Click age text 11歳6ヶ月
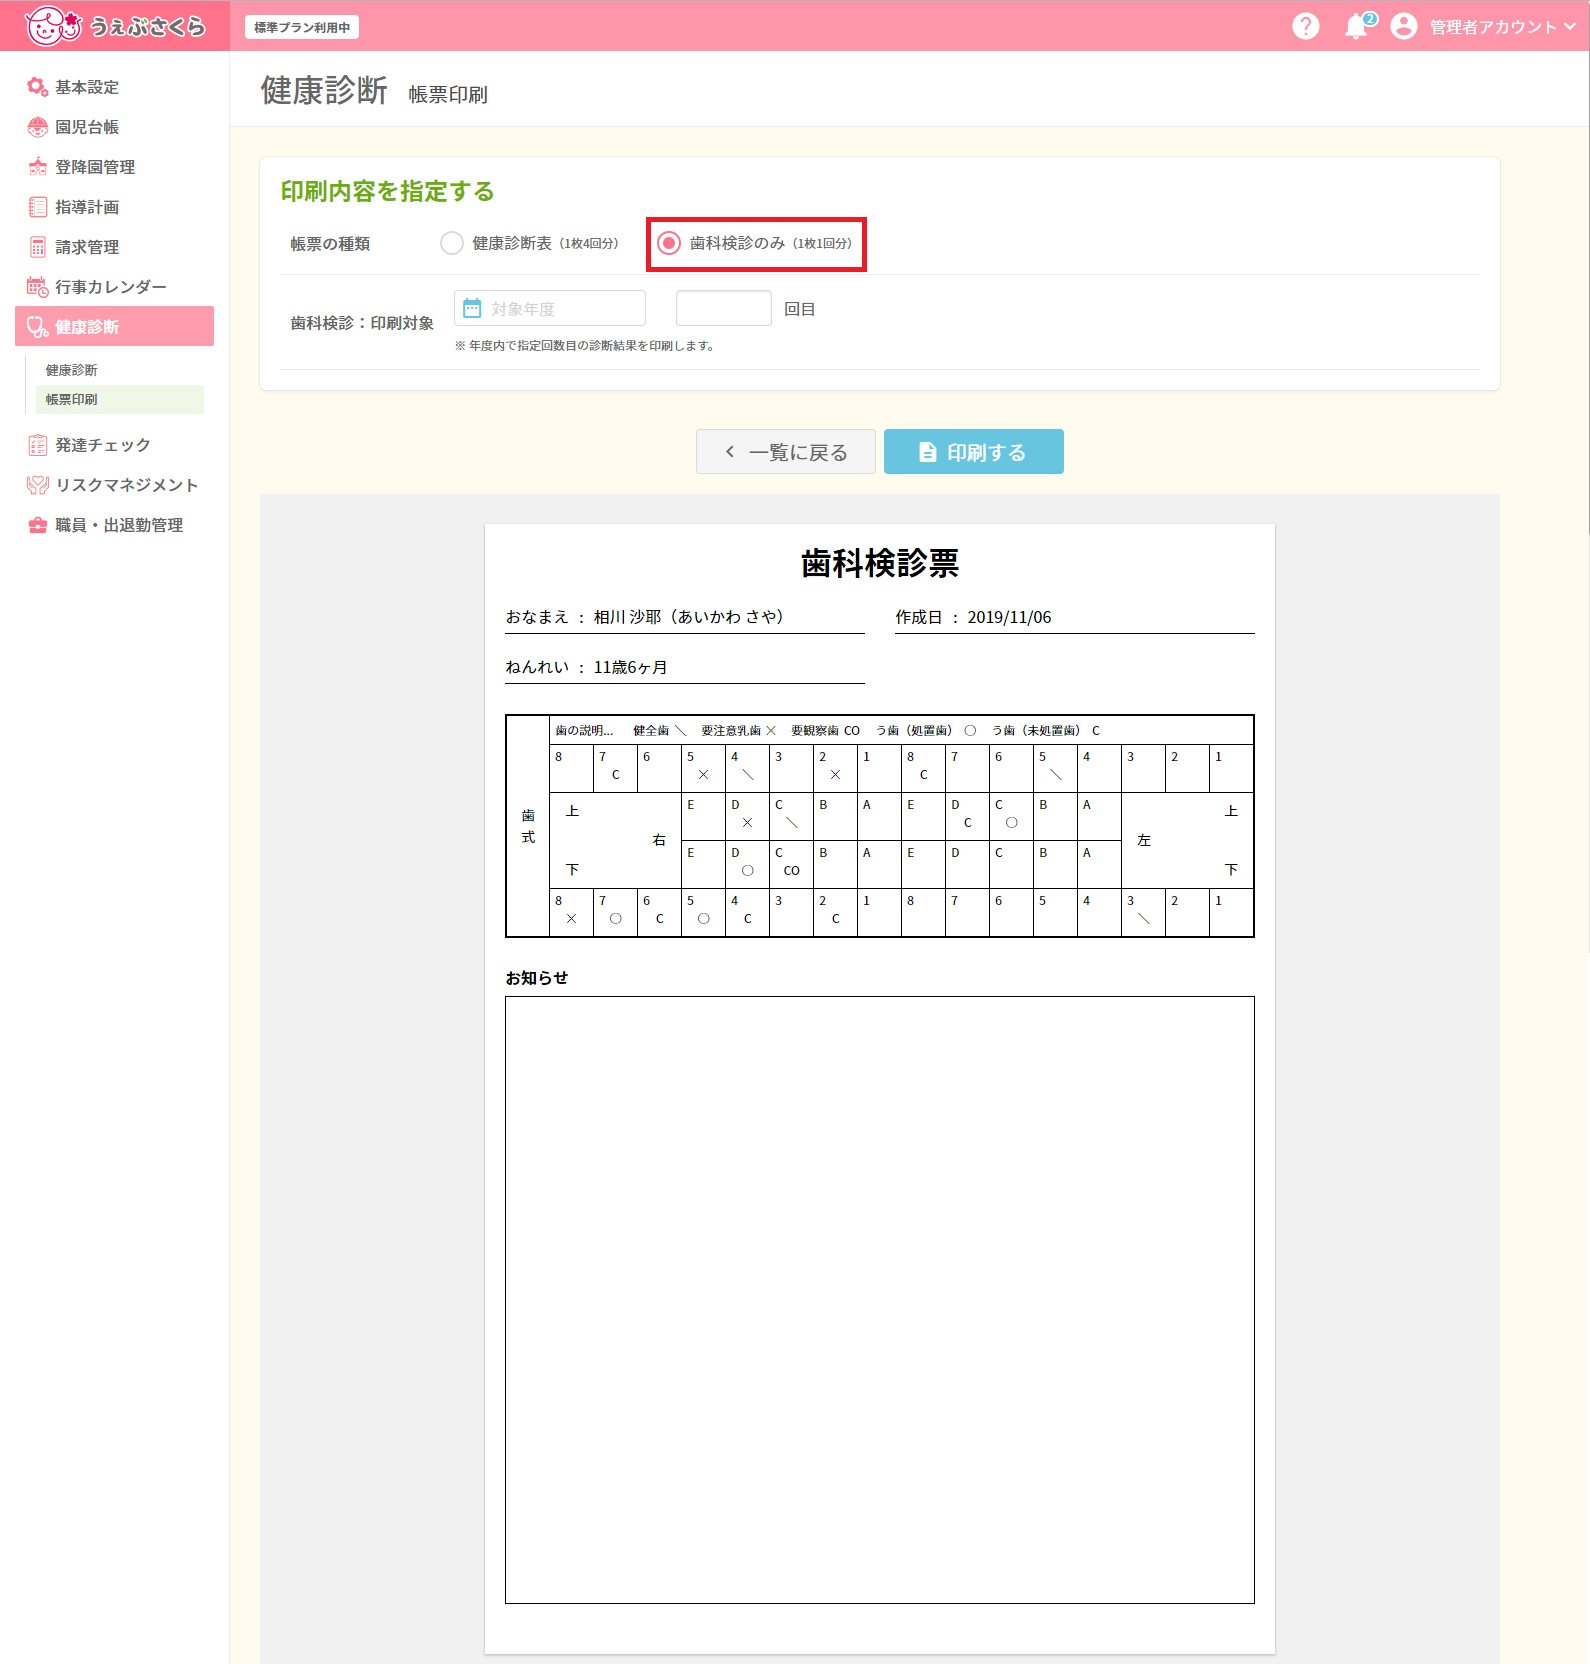 (630, 667)
